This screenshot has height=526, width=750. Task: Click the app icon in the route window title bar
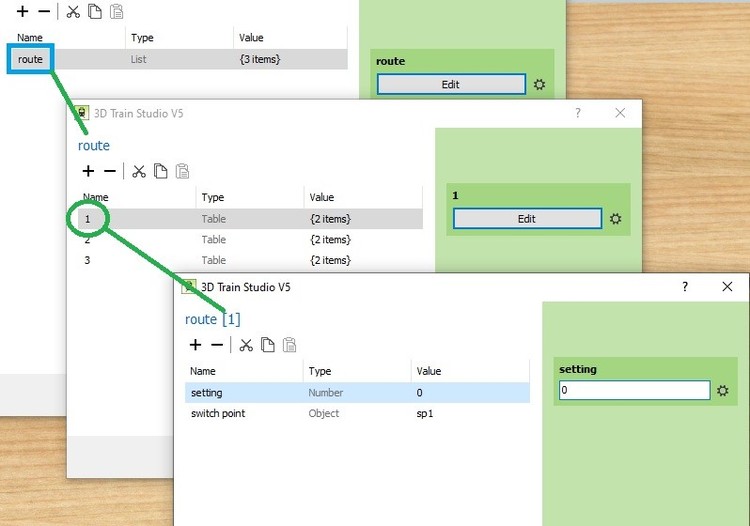pyautogui.click(x=82, y=113)
